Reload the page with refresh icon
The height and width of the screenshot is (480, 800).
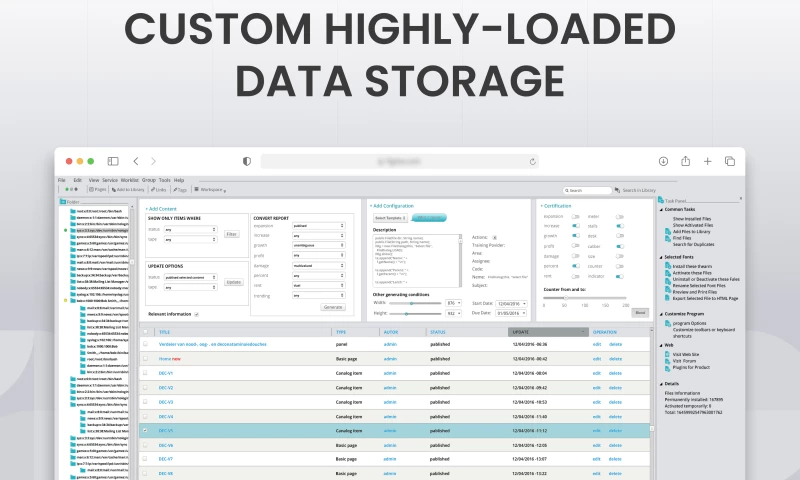[x=532, y=162]
